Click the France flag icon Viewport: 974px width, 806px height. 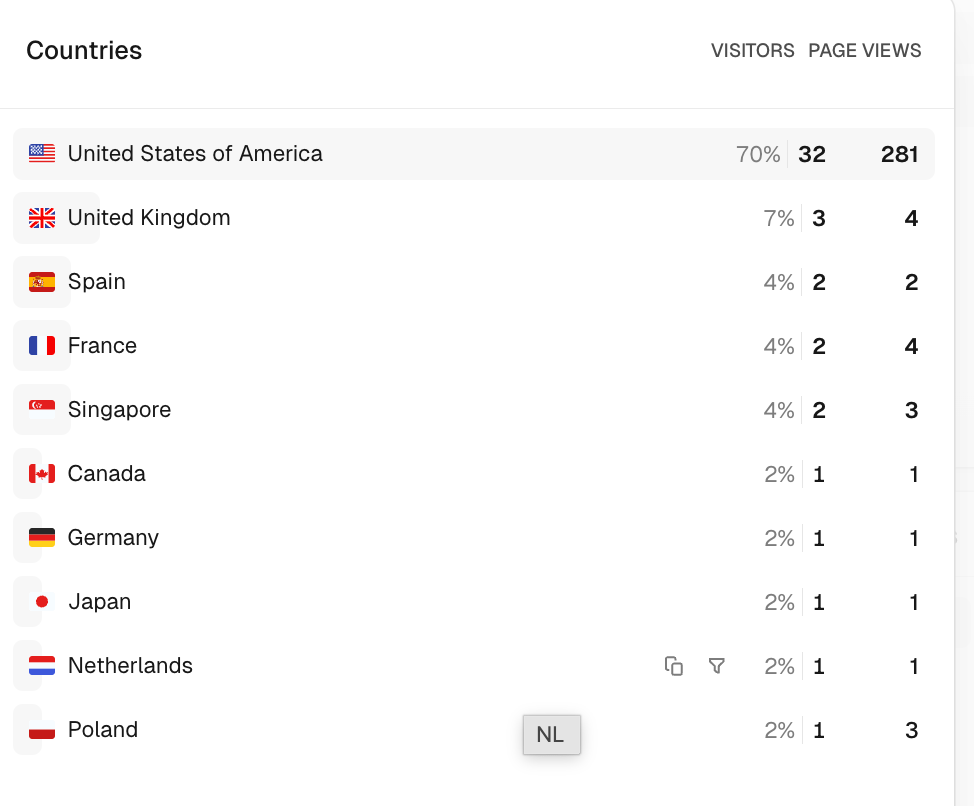click(x=42, y=346)
